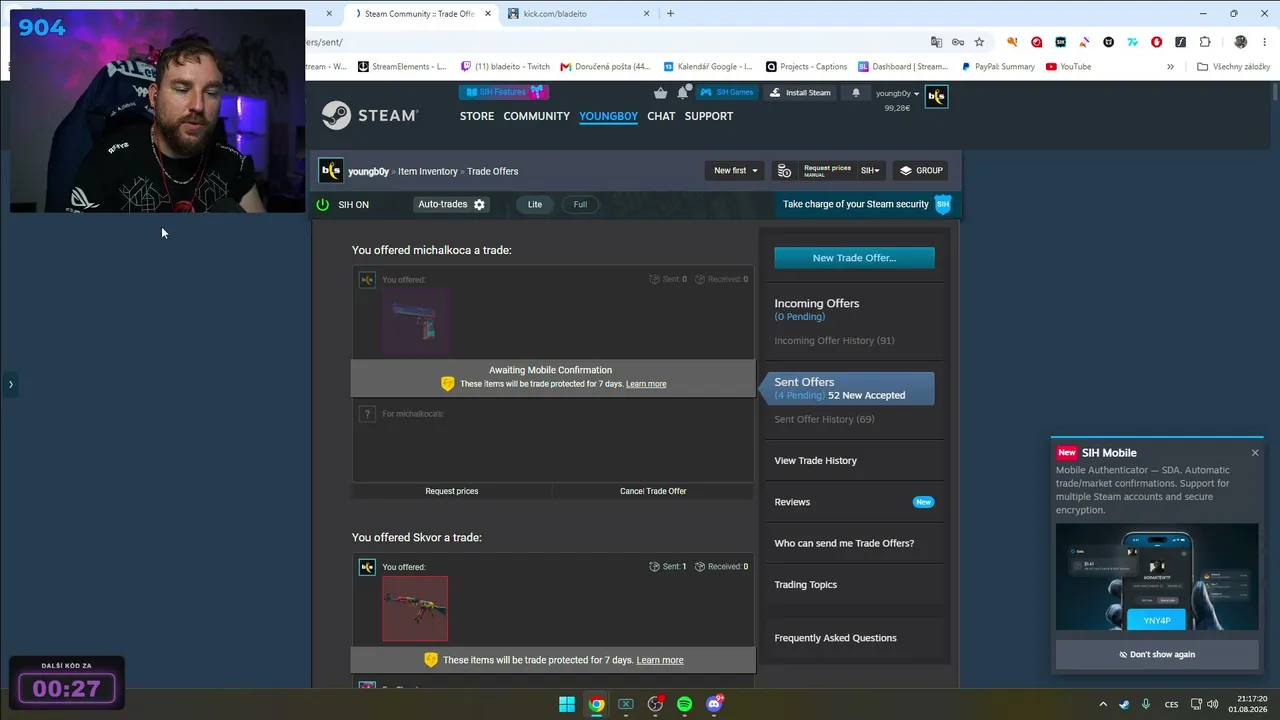Open Windows Start menu
Image resolution: width=1280 pixels, height=720 pixels.
click(567, 704)
